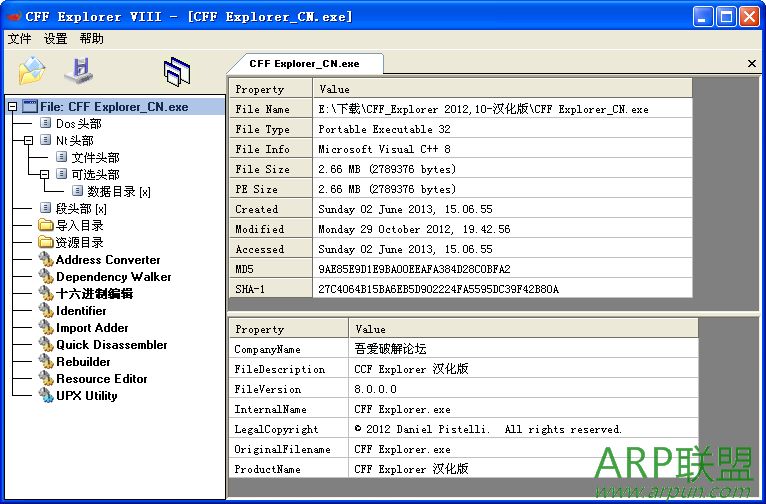766x504 pixels.
Task: Open Dependency Walker label in the tree
Action: 113,277
